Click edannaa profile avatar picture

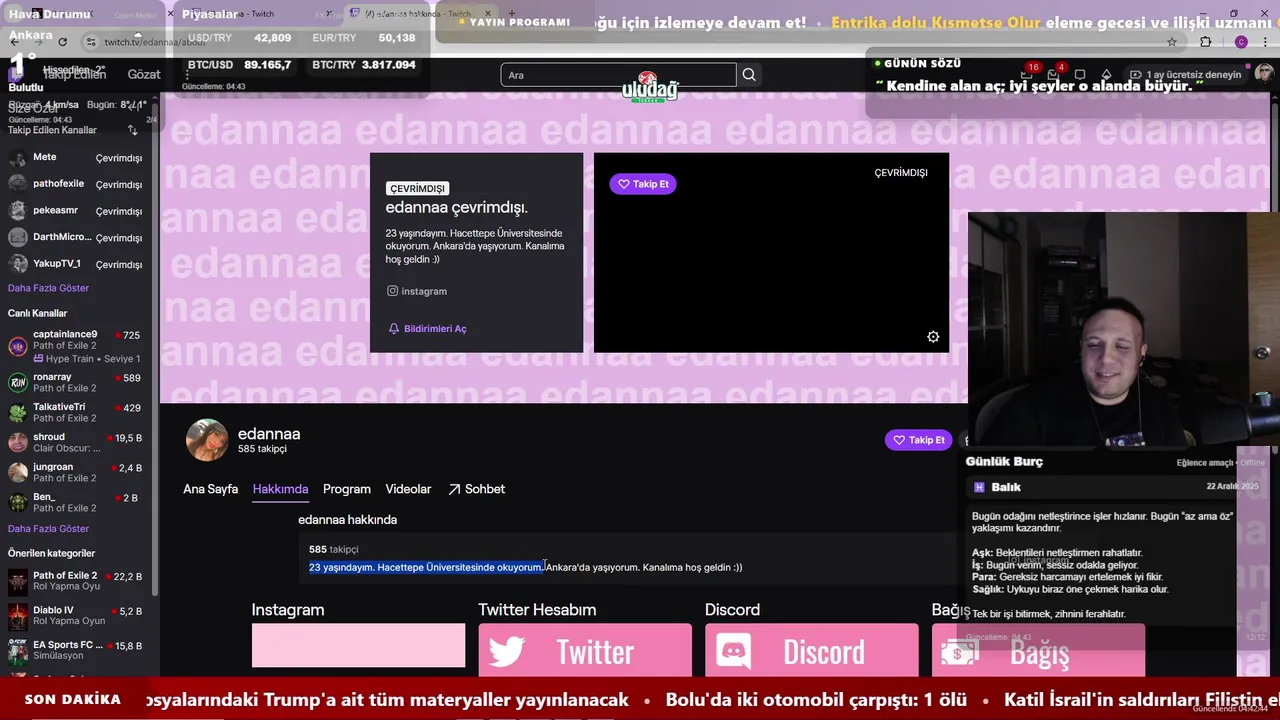point(207,440)
